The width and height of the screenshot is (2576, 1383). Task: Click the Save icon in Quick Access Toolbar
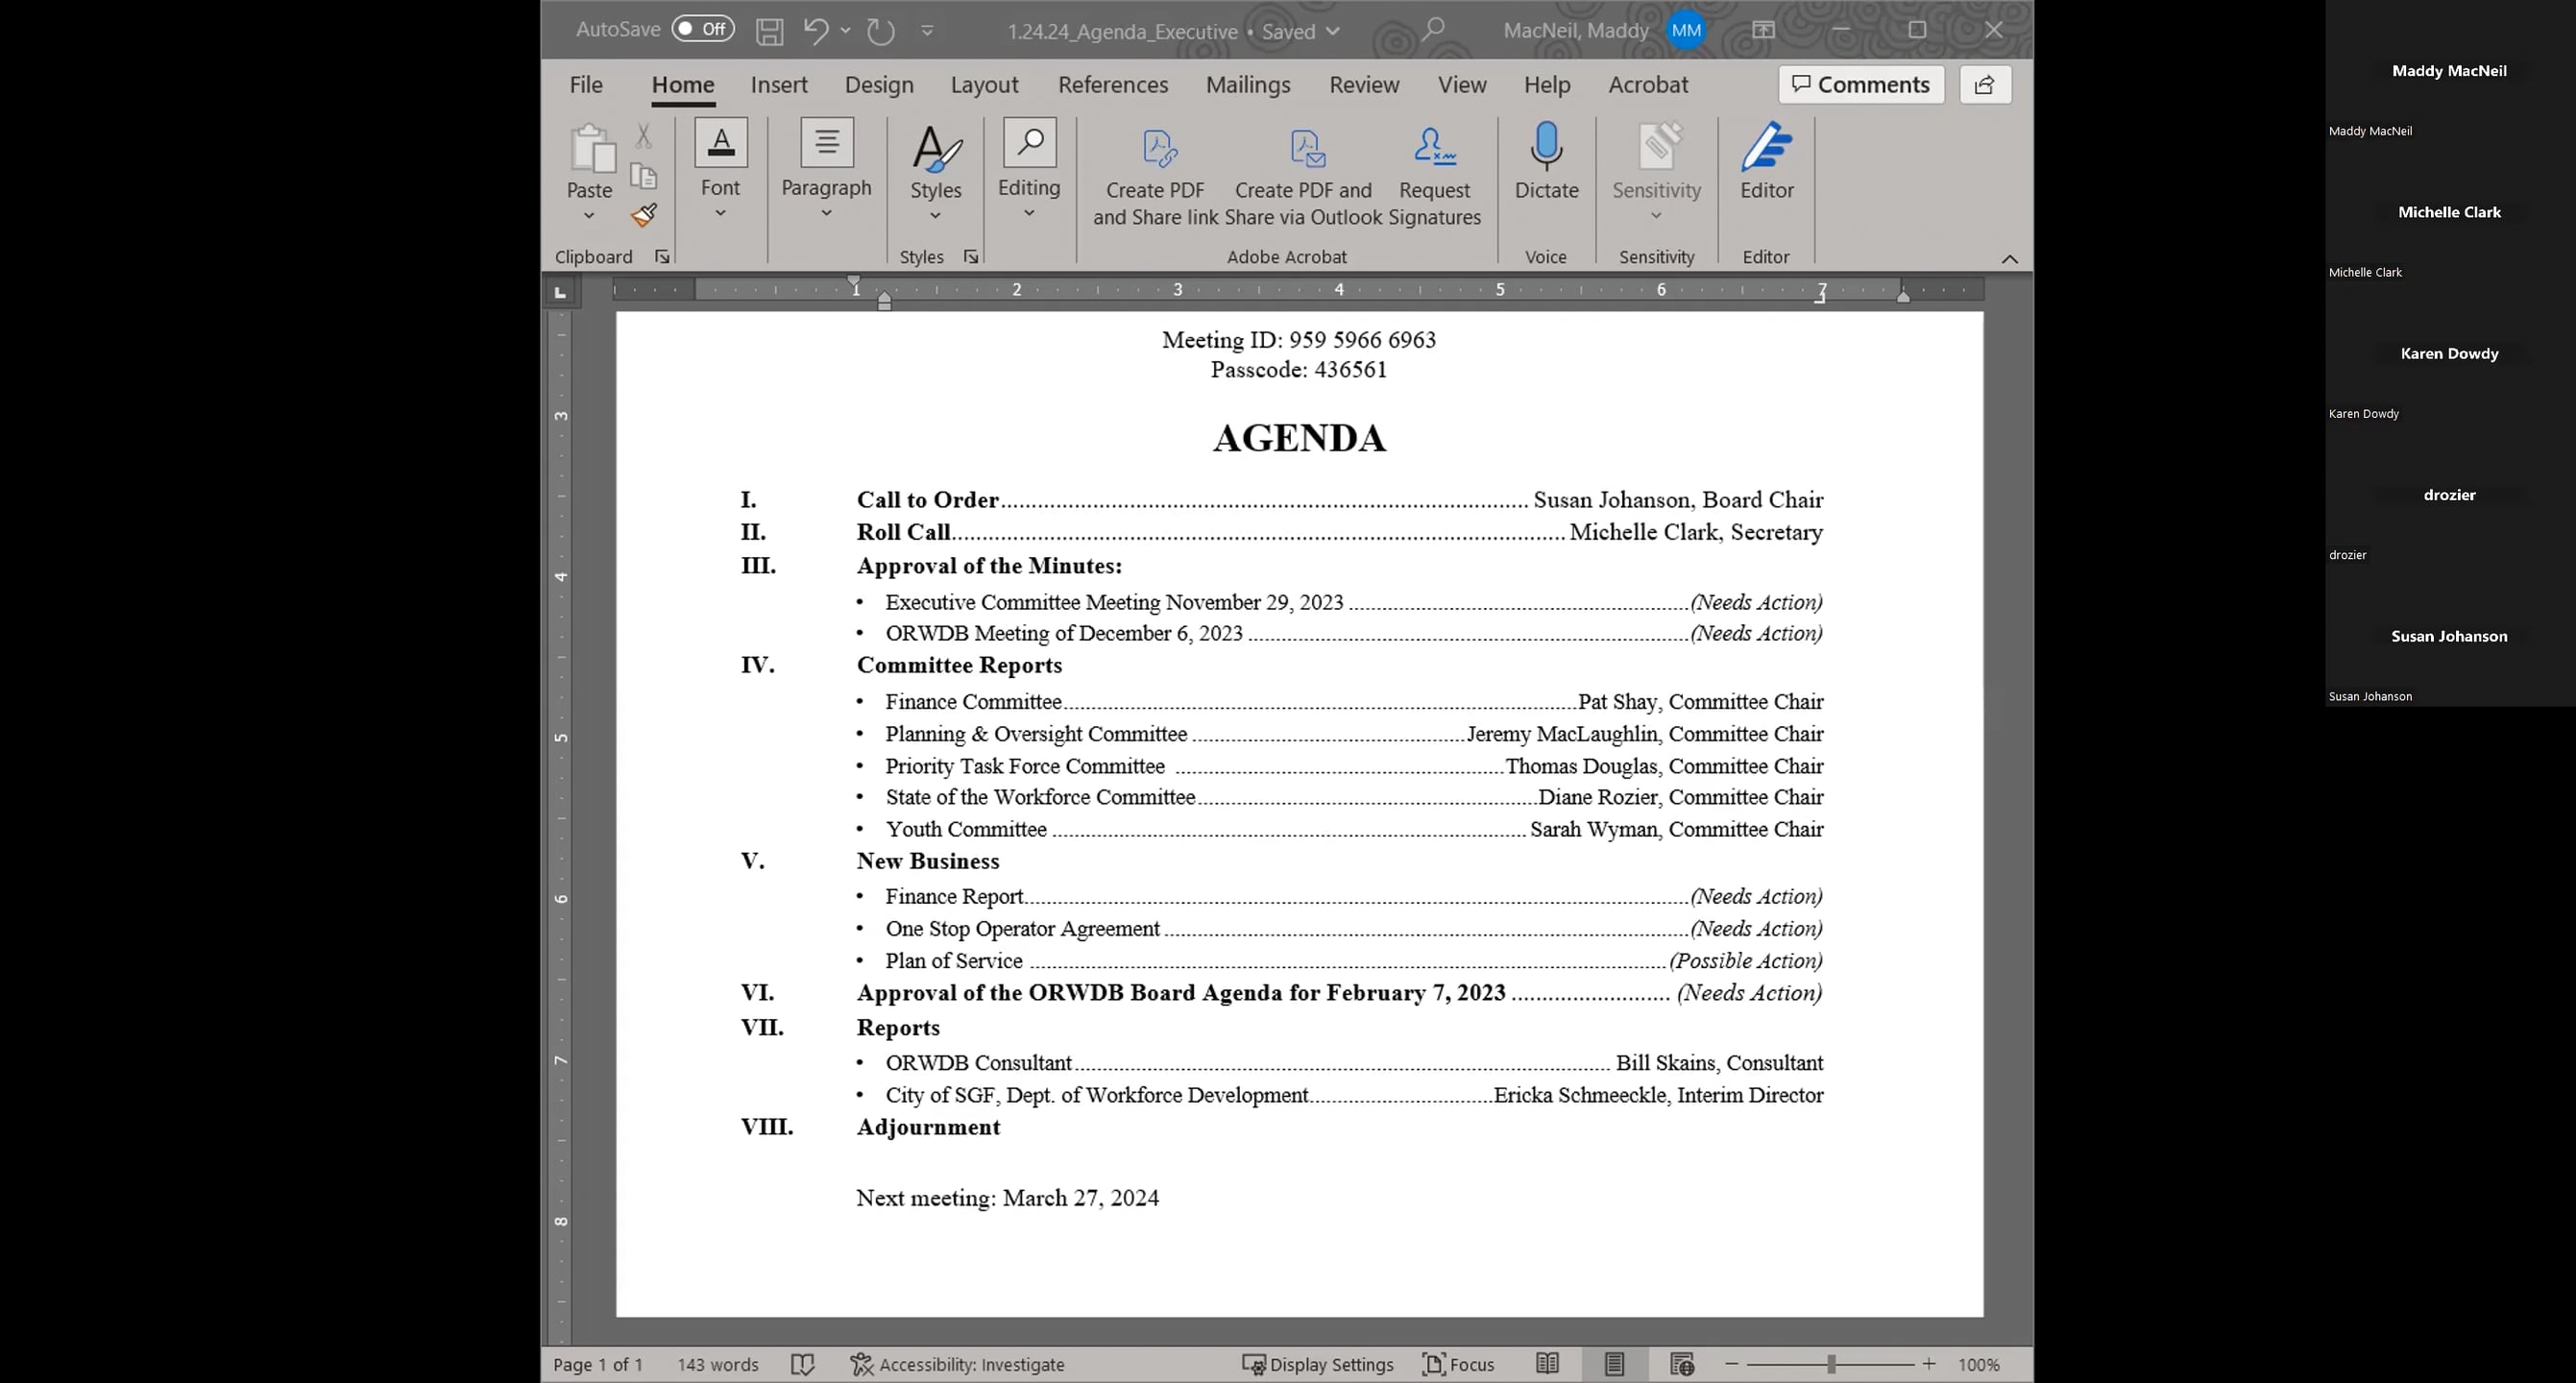click(768, 30)
